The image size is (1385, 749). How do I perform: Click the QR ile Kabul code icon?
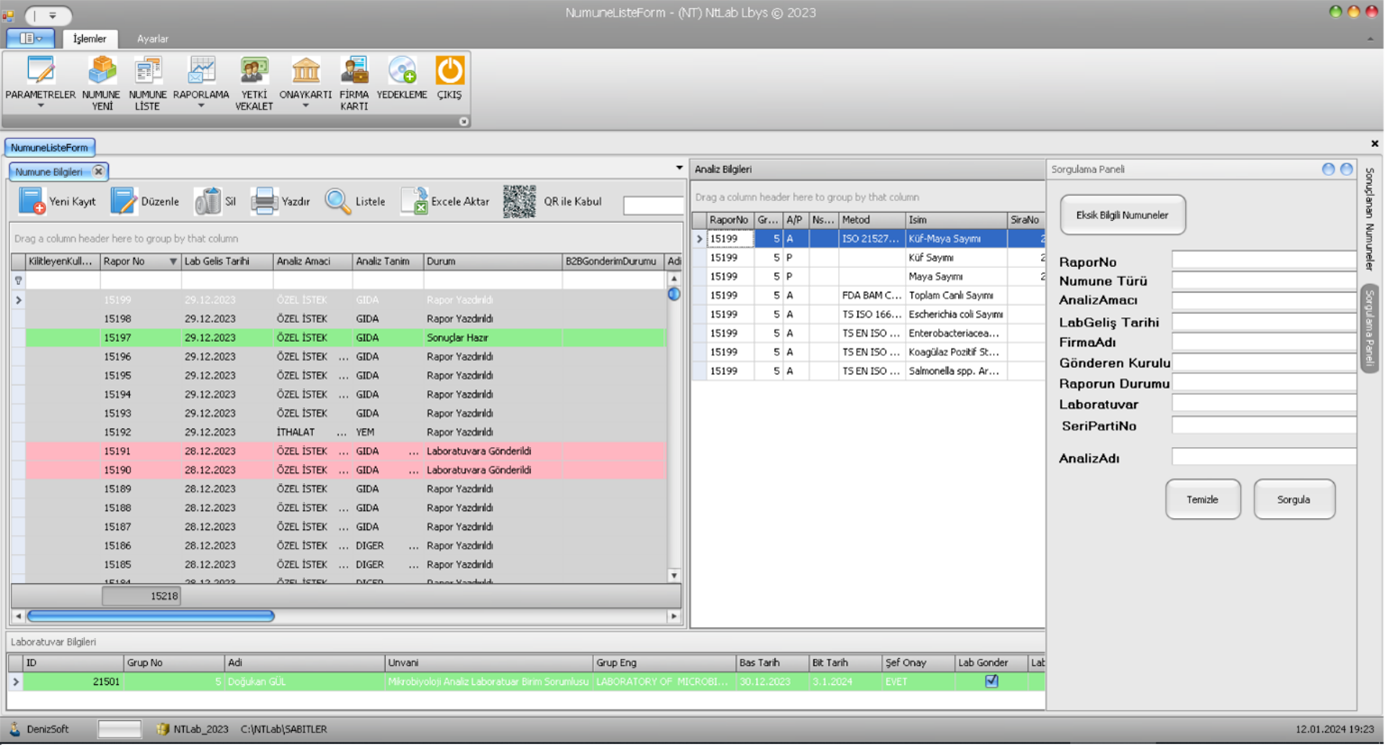click(x=519, y=201)
